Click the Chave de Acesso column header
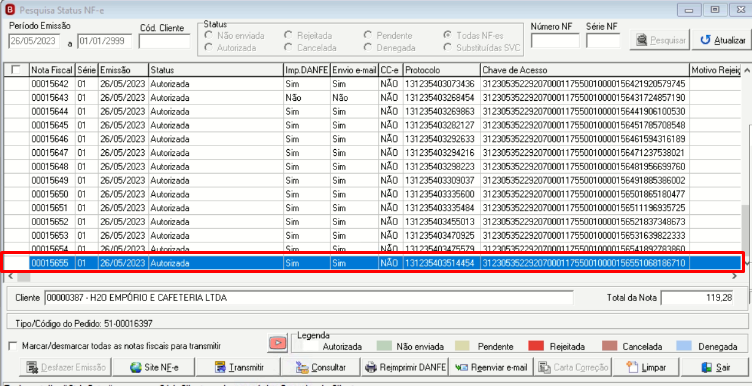Screen dimensions: 752x386 pos(584,70)
